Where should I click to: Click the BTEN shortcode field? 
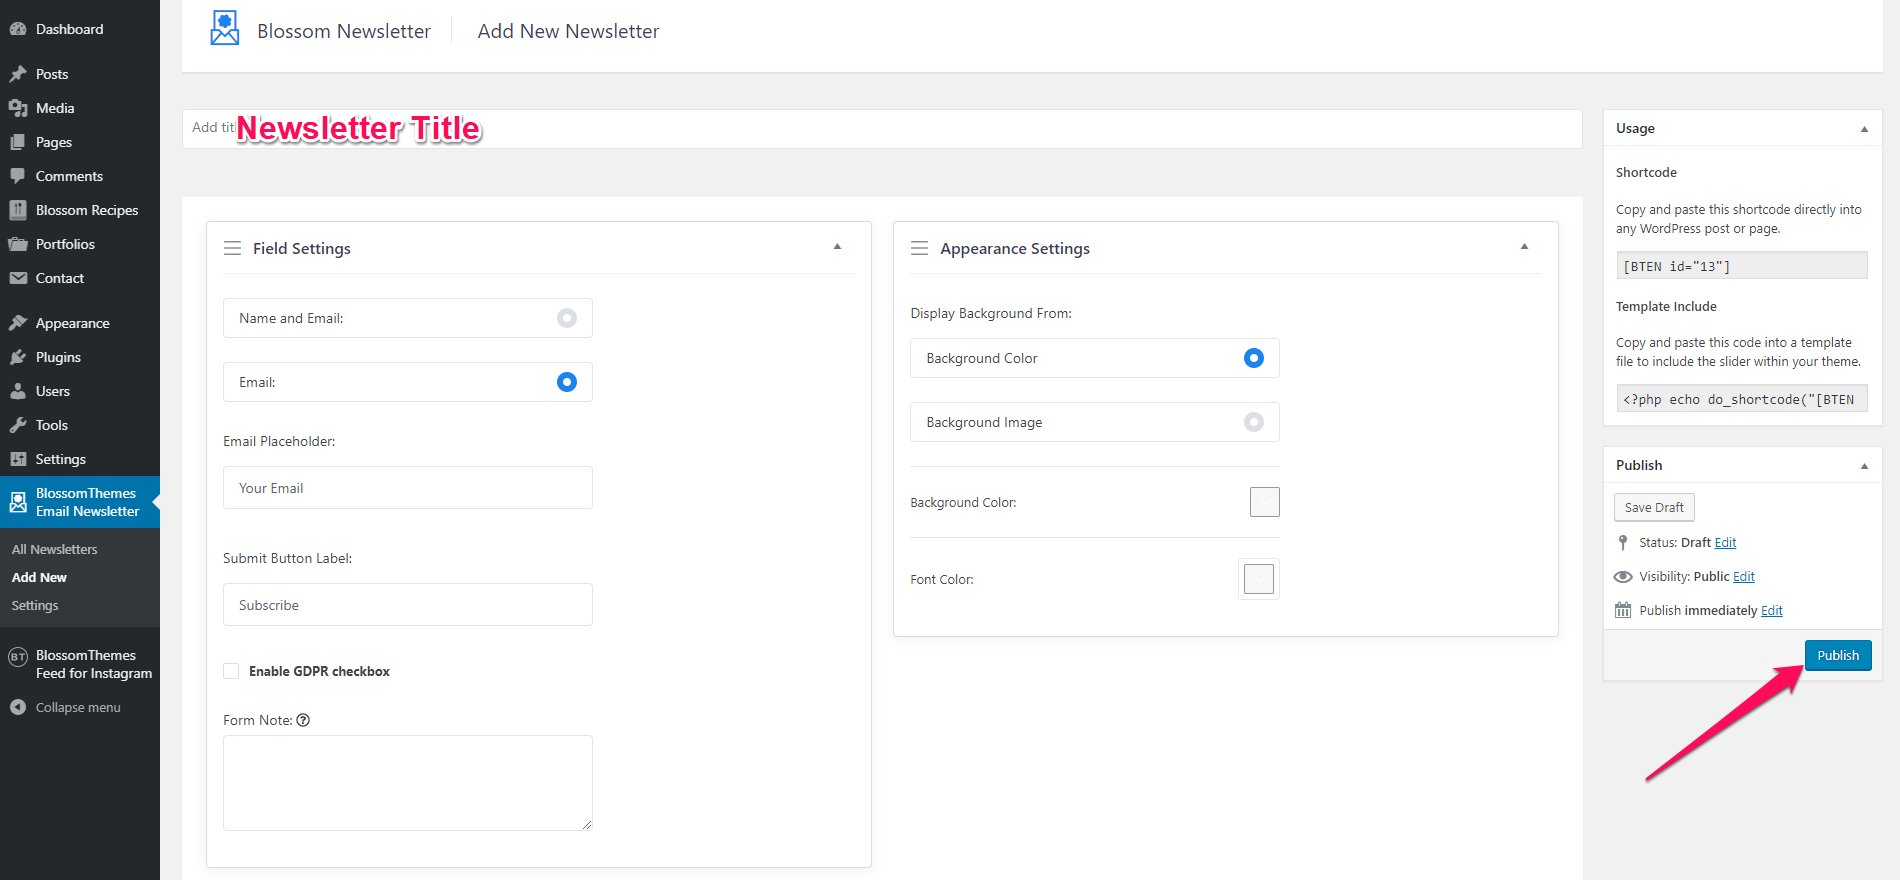pyautogui.click(x=1742, y=266)
